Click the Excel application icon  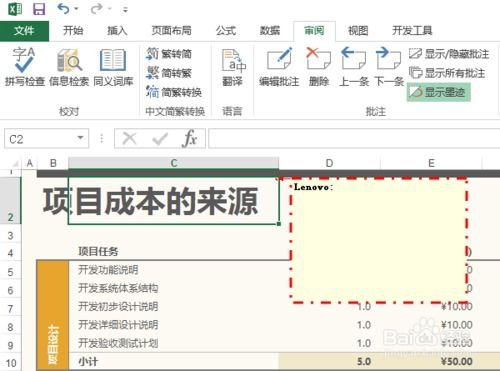pos(15,9)
